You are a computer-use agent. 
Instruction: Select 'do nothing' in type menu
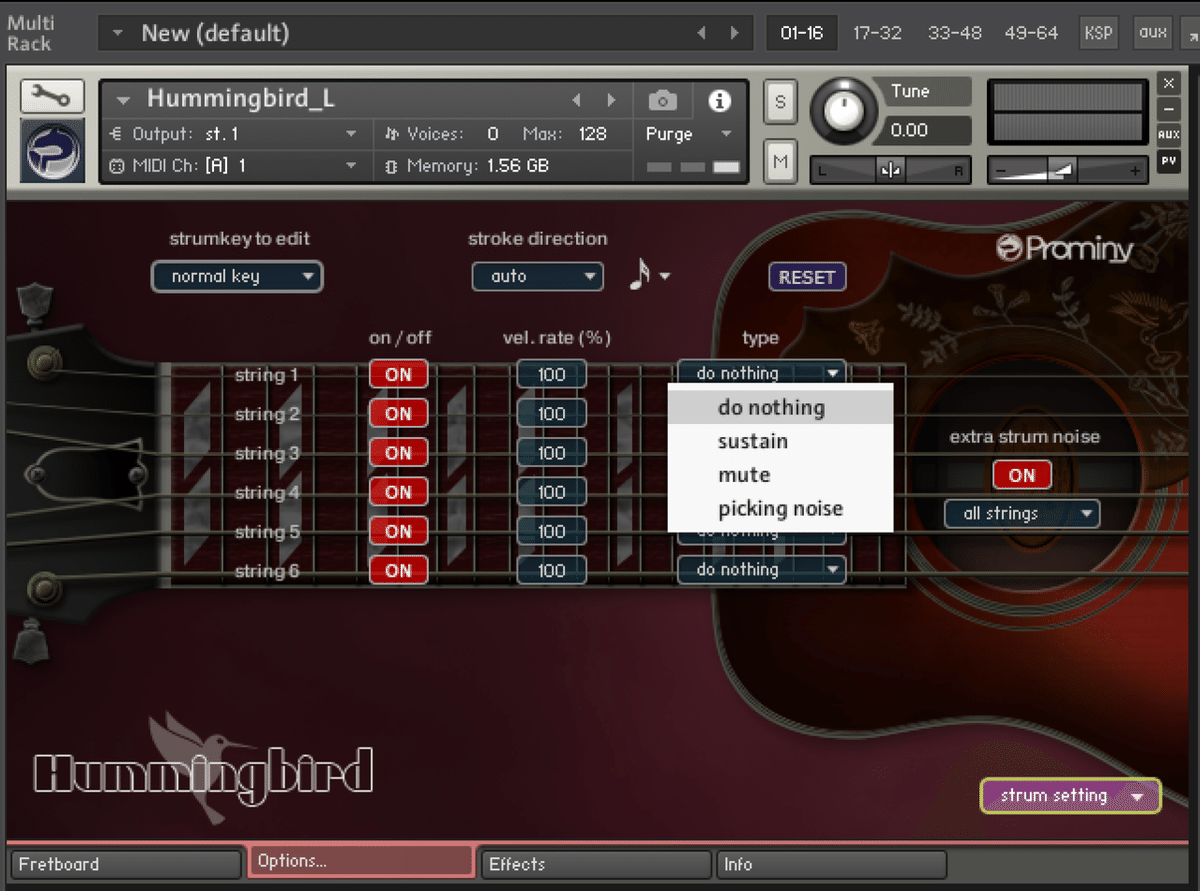tap(780, 407)
